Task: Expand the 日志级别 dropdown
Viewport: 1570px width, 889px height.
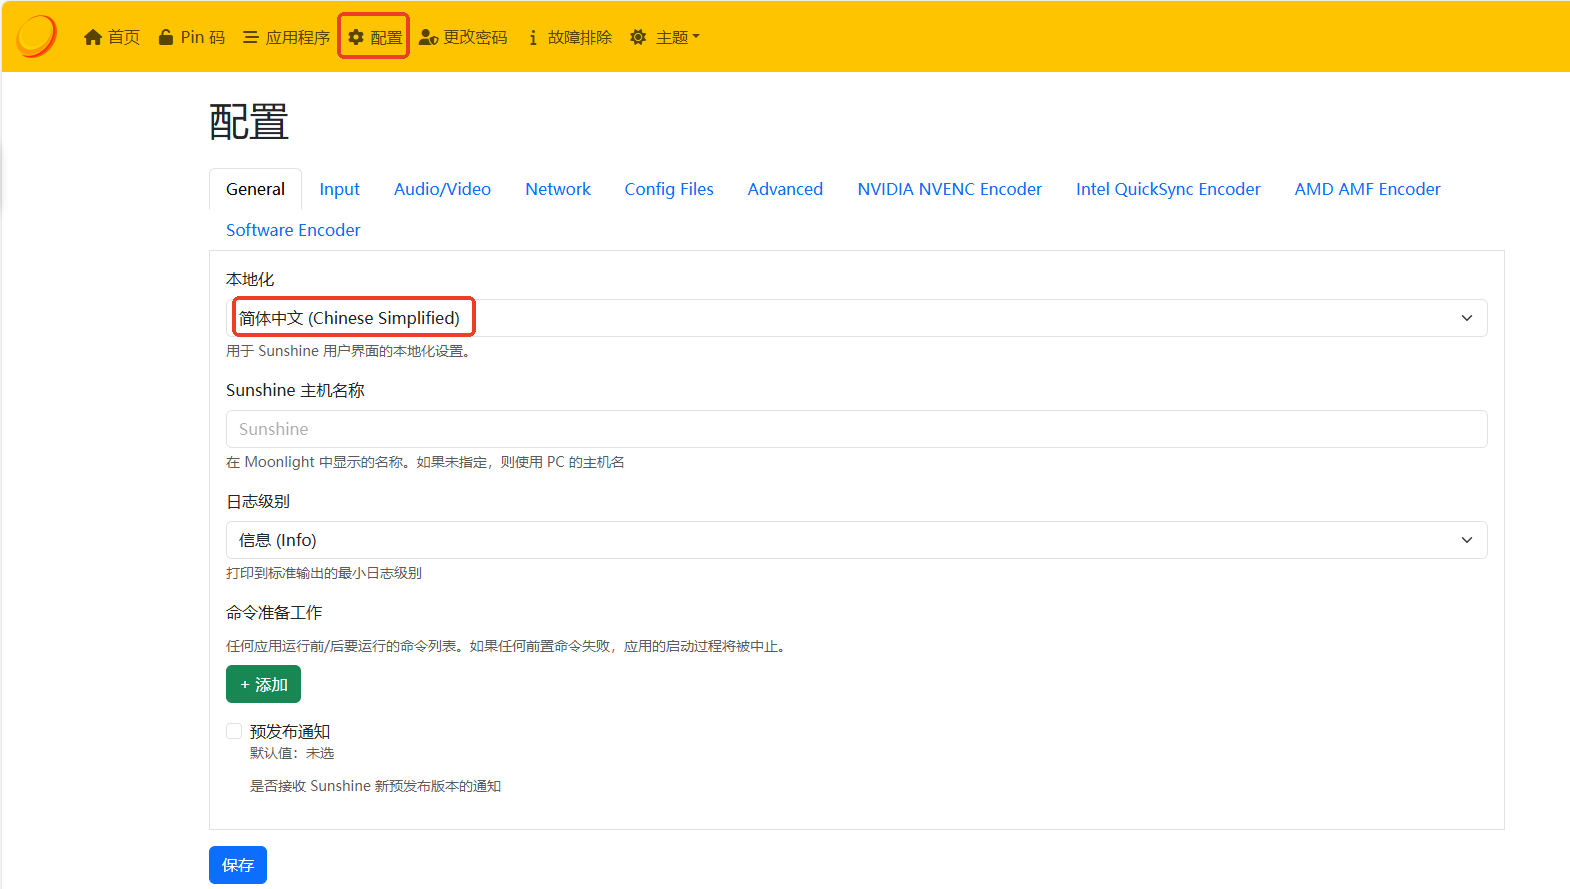Action: 856,540
